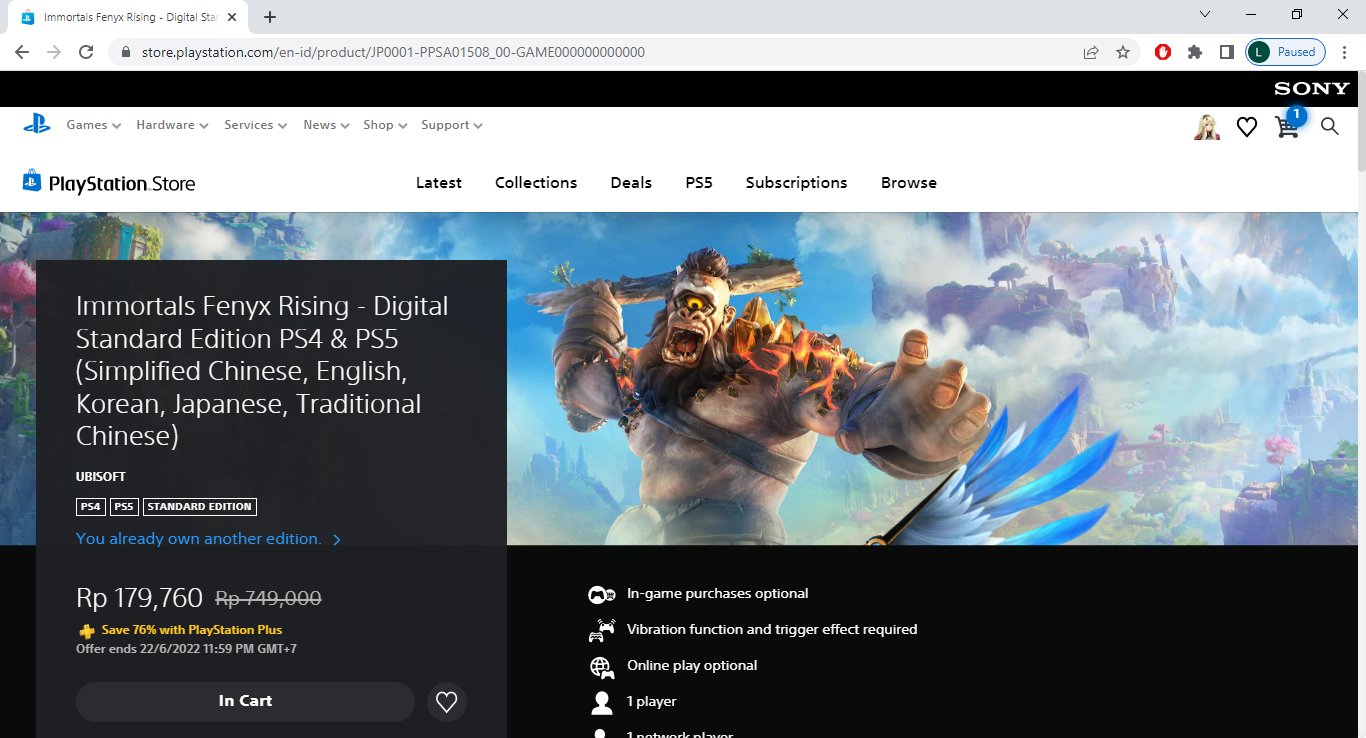
Task: Open the search magnifier icon
Action: (x=1329, y=126)
